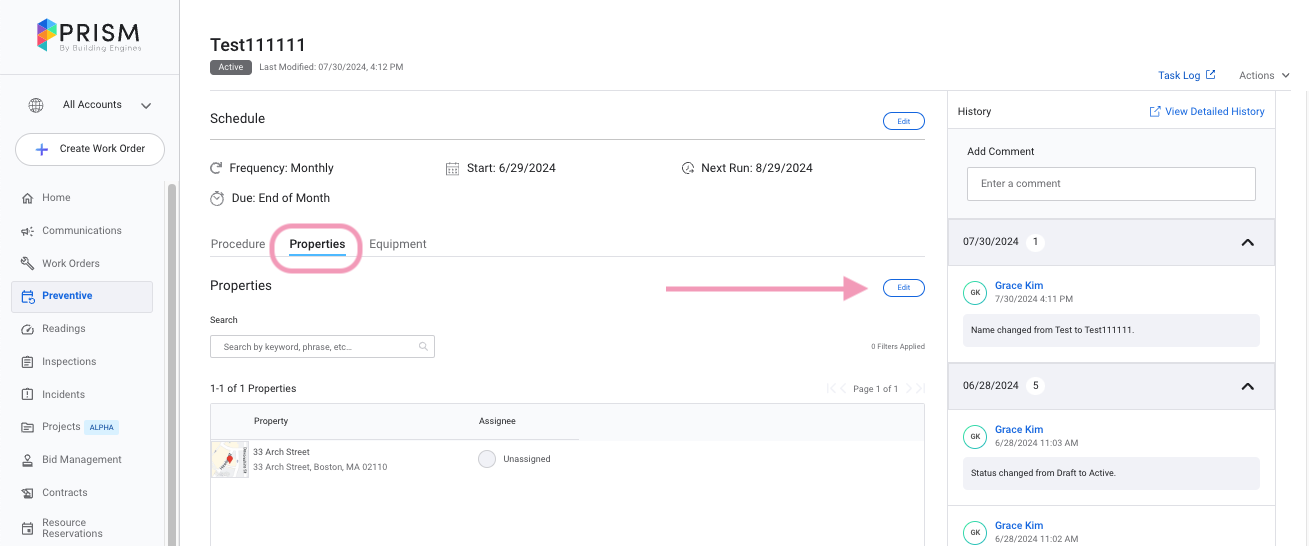1309x546 pixels.
Task: Open the Actions dropdown menu
Action: click(1263, 75)
